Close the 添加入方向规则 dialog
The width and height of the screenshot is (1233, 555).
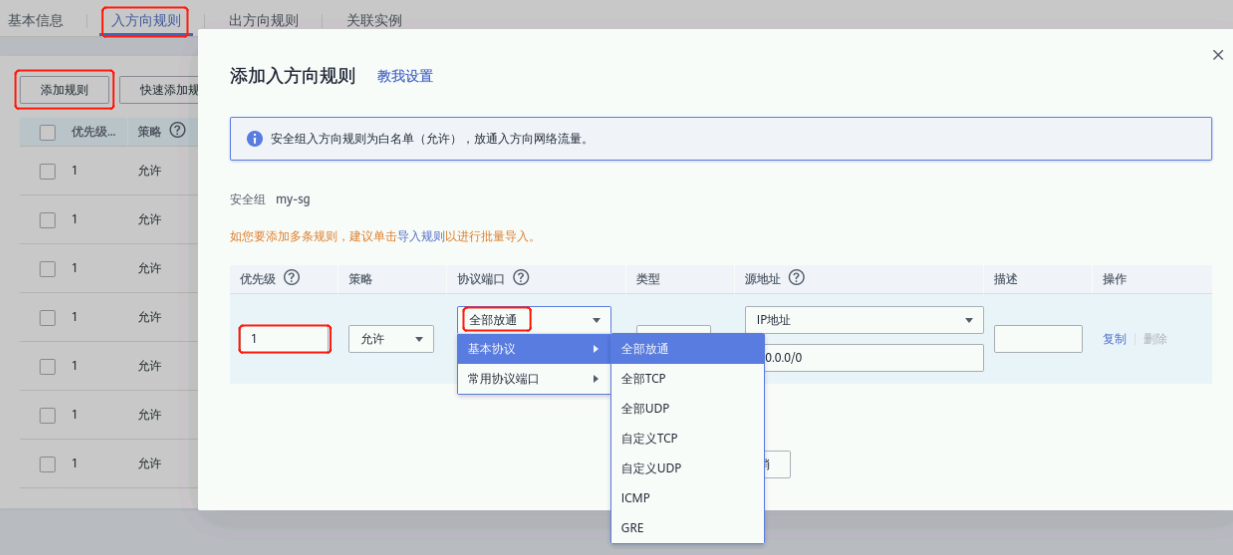(x=1217, y=55)
